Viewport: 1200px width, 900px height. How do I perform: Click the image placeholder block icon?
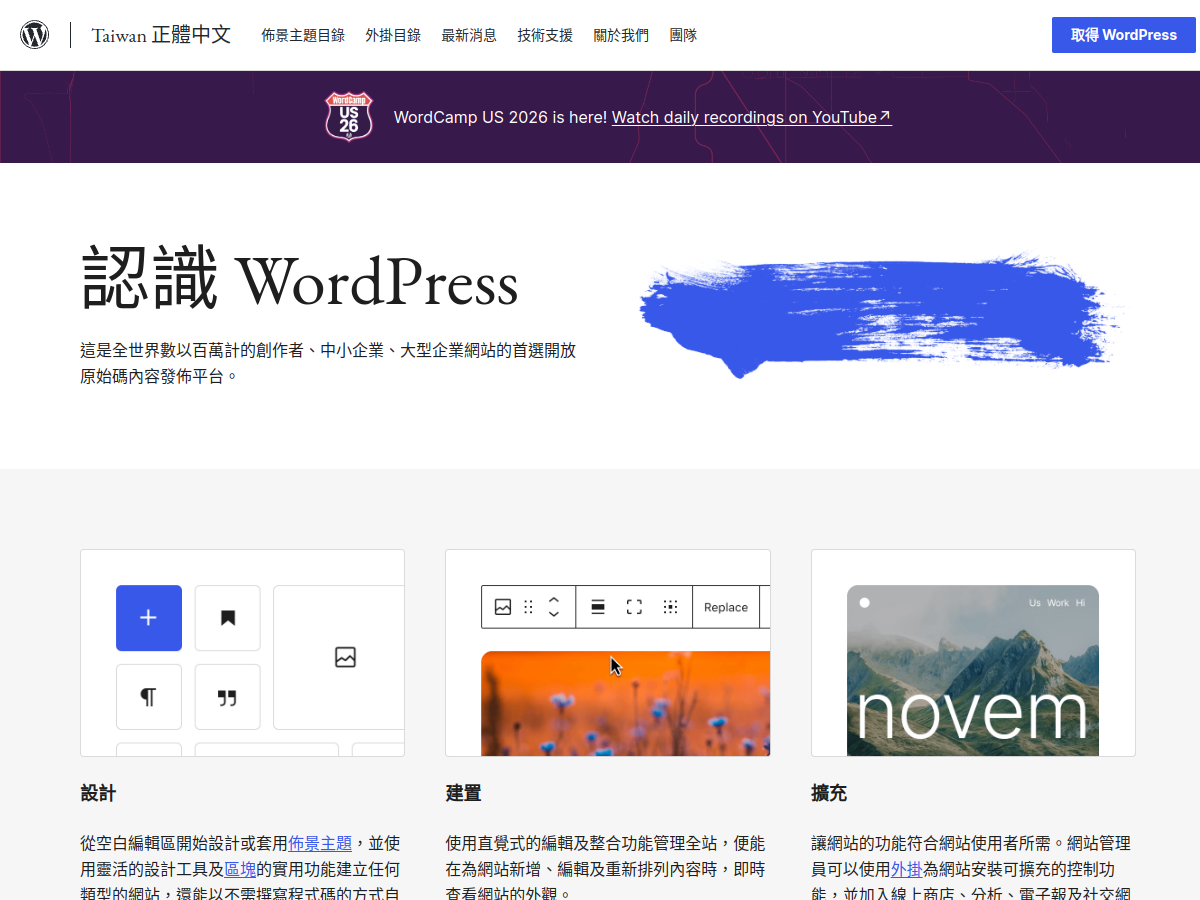(x=345, y=657)
